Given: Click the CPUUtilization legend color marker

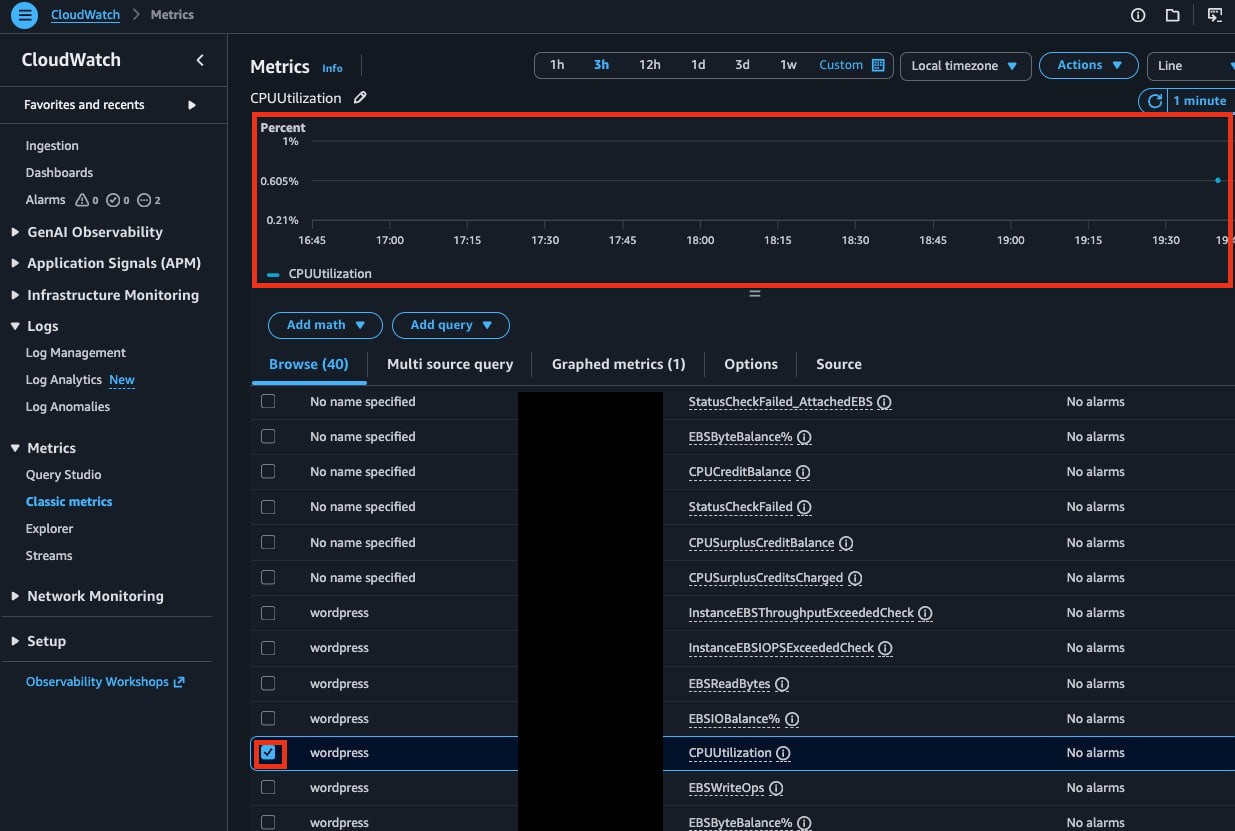Looking at the screenshot, I should pyautogui.click(x=274, y=274).
